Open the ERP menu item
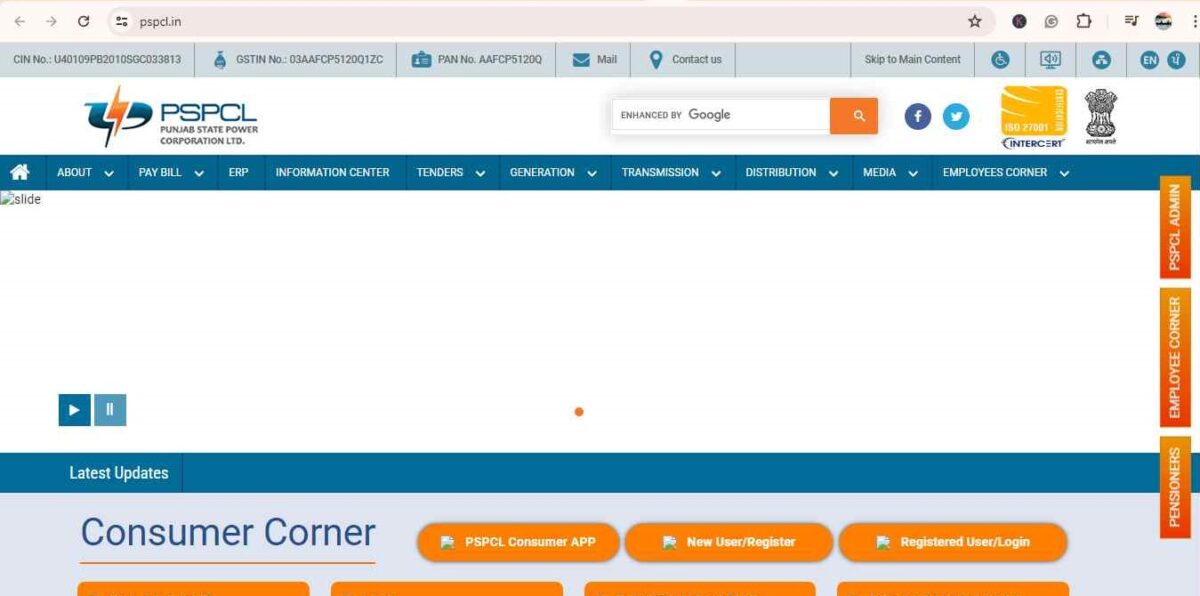1200x596 pixels. pos(238,173)
